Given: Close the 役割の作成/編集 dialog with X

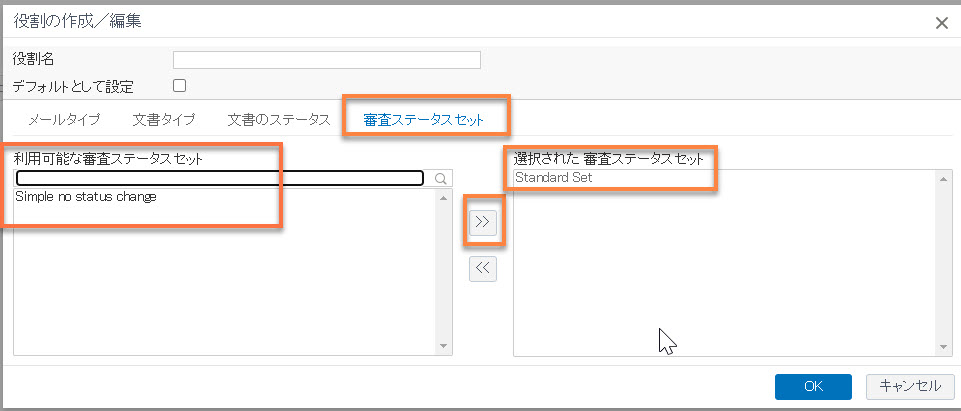Looking at the screenshot, I should (x=942, y=23).
